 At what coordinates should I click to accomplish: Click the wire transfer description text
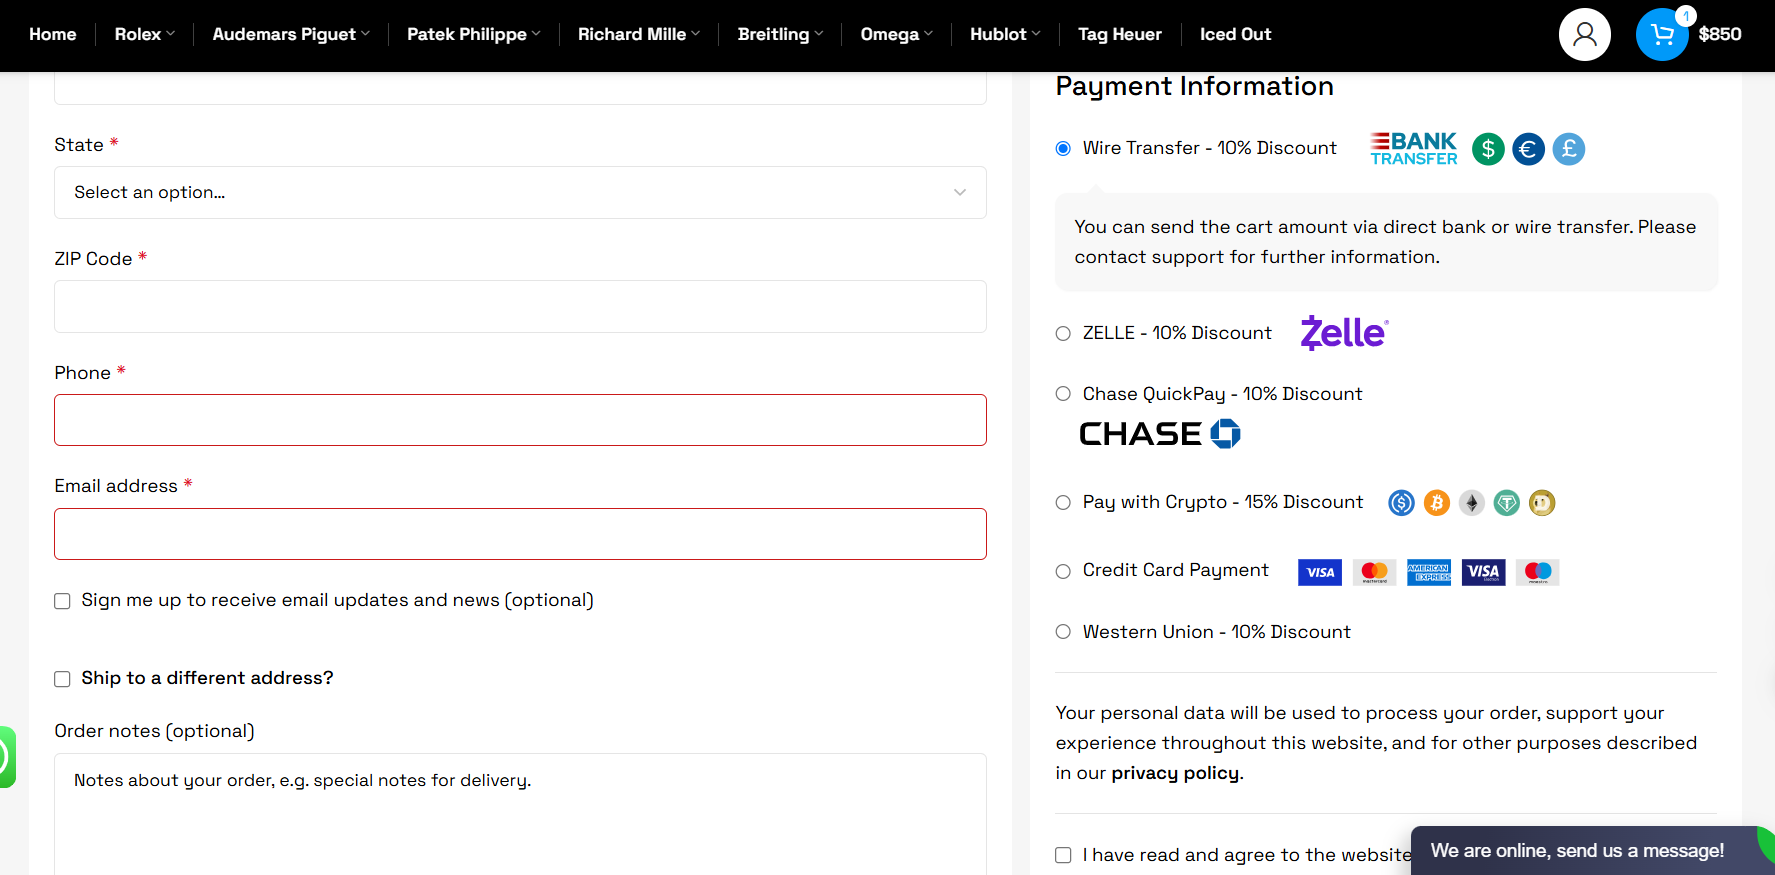coord(1385,242)
